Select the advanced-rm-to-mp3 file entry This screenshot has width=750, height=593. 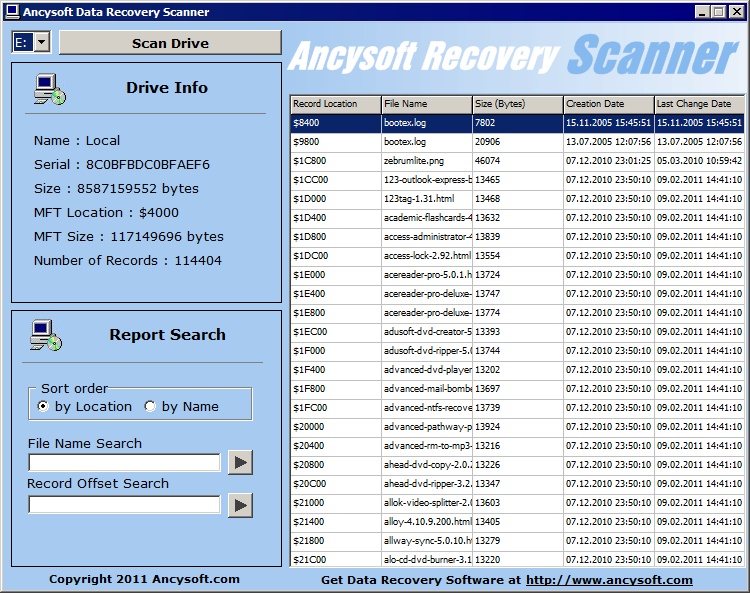pyautogui.click(x=427, y=446)
